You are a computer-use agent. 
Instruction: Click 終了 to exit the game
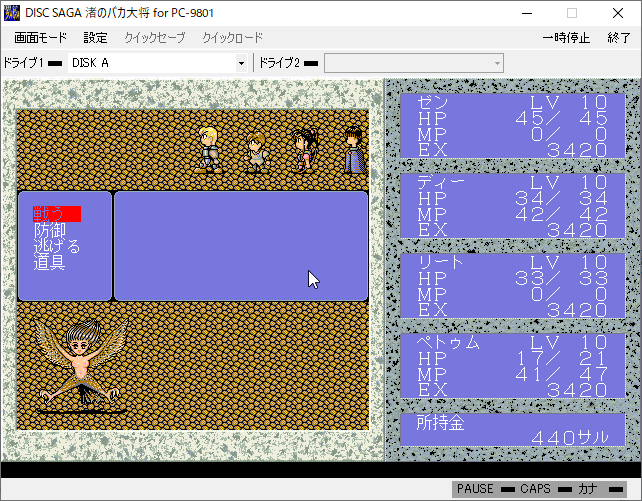point(619,38)
